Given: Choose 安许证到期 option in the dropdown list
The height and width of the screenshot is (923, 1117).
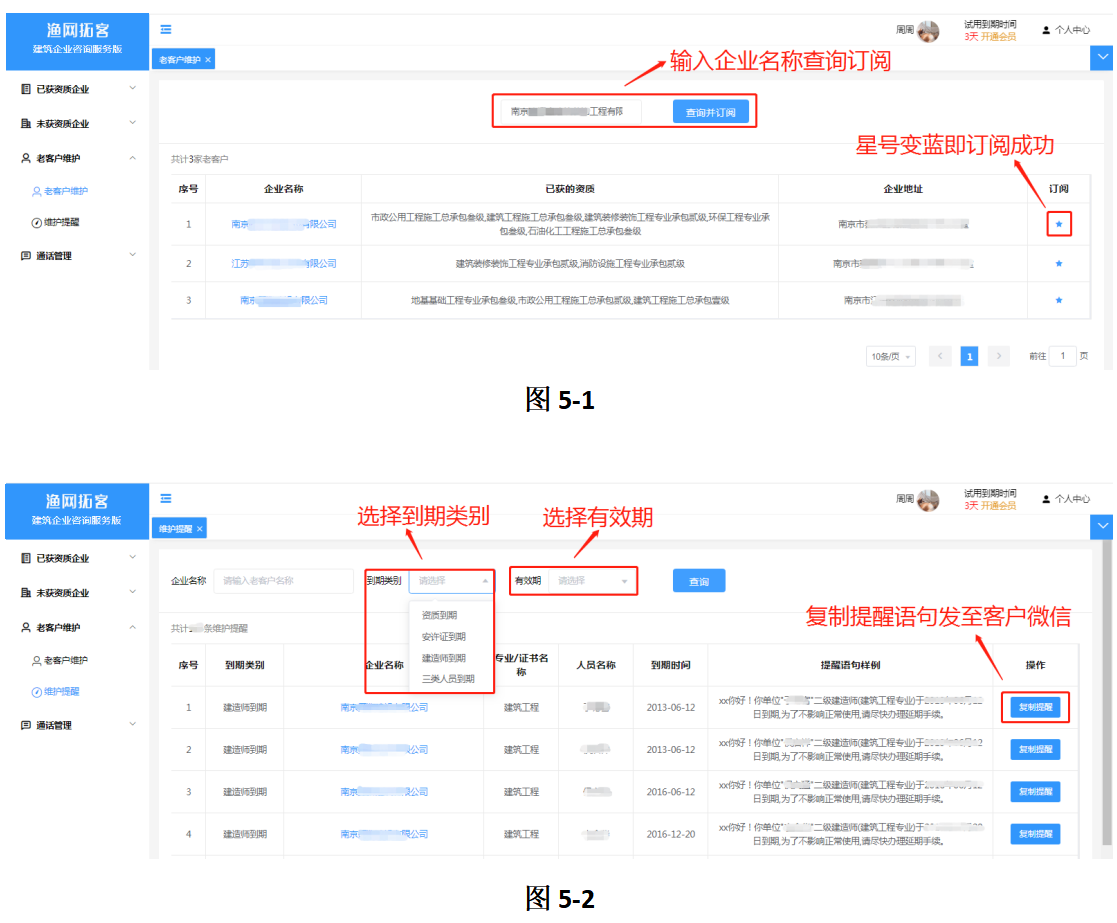Looking at the screenshot, I should [451, 637].
